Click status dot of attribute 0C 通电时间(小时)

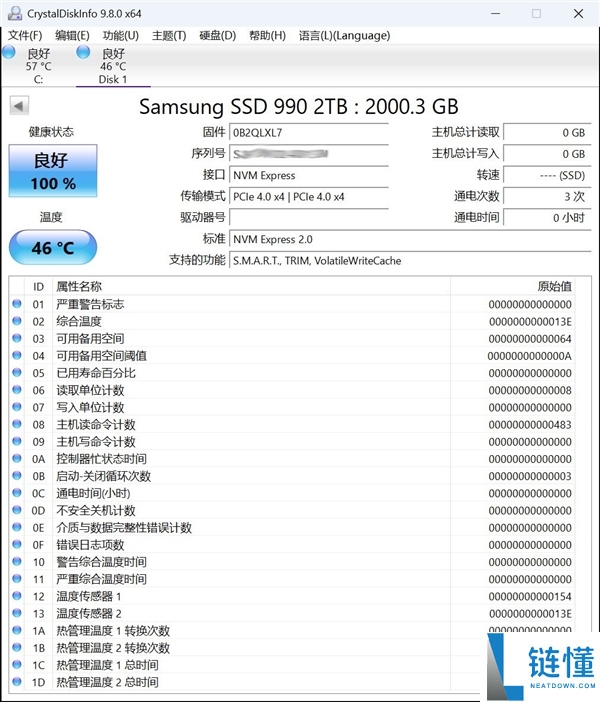click(17, 493)
